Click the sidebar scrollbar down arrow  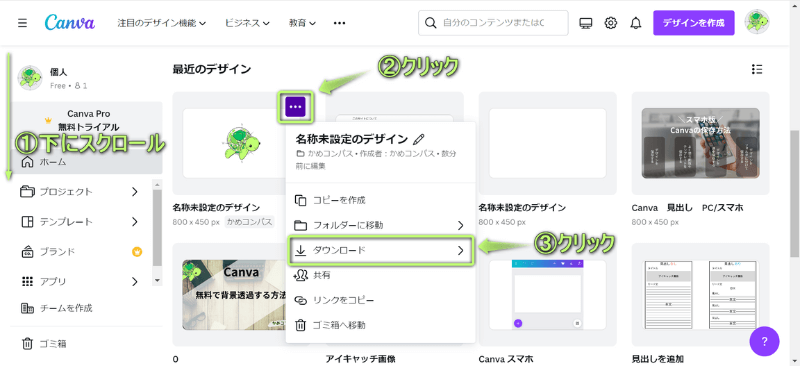point(157,281)
